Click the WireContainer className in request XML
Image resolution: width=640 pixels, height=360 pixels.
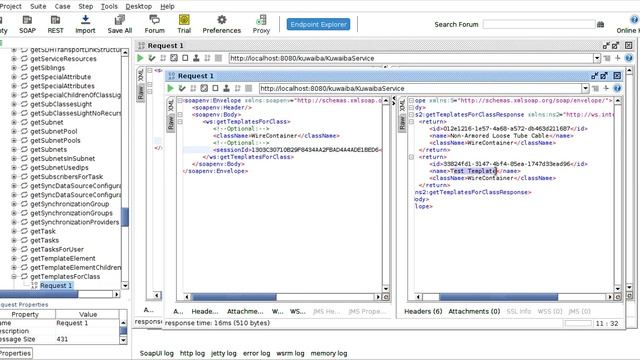pos(274,136)
